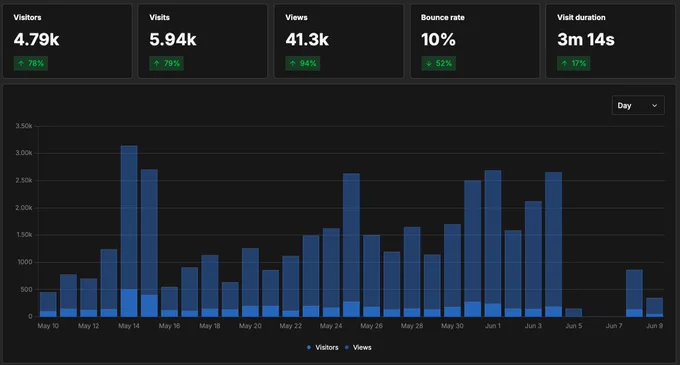Click the bar above May 20

click(250, 282)
